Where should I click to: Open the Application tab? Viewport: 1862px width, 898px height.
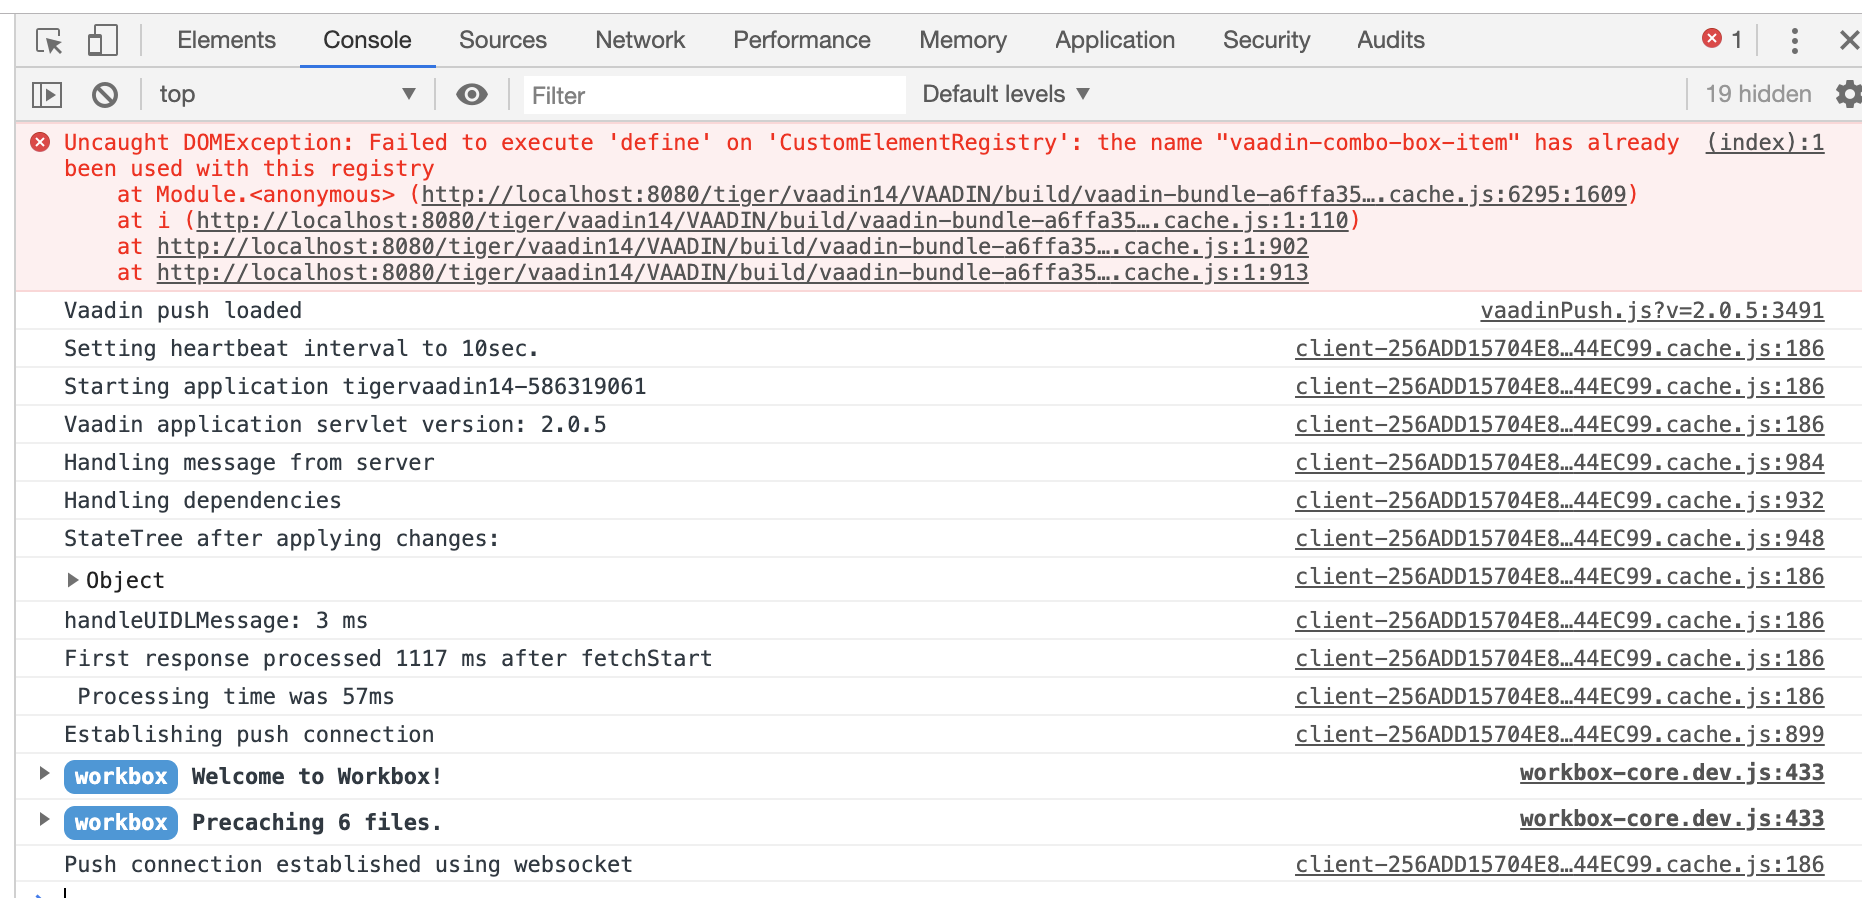point(1115,41)
